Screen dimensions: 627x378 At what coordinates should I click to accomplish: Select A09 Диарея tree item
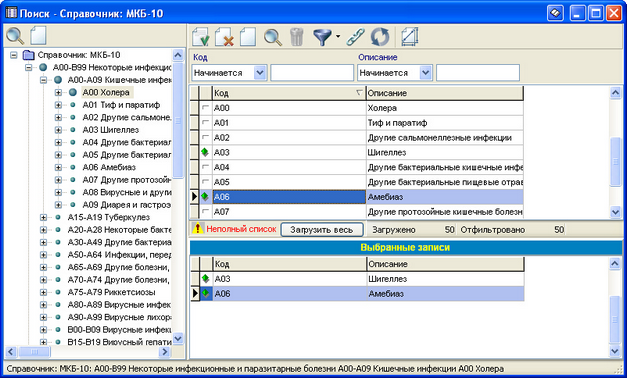point(126,205)
